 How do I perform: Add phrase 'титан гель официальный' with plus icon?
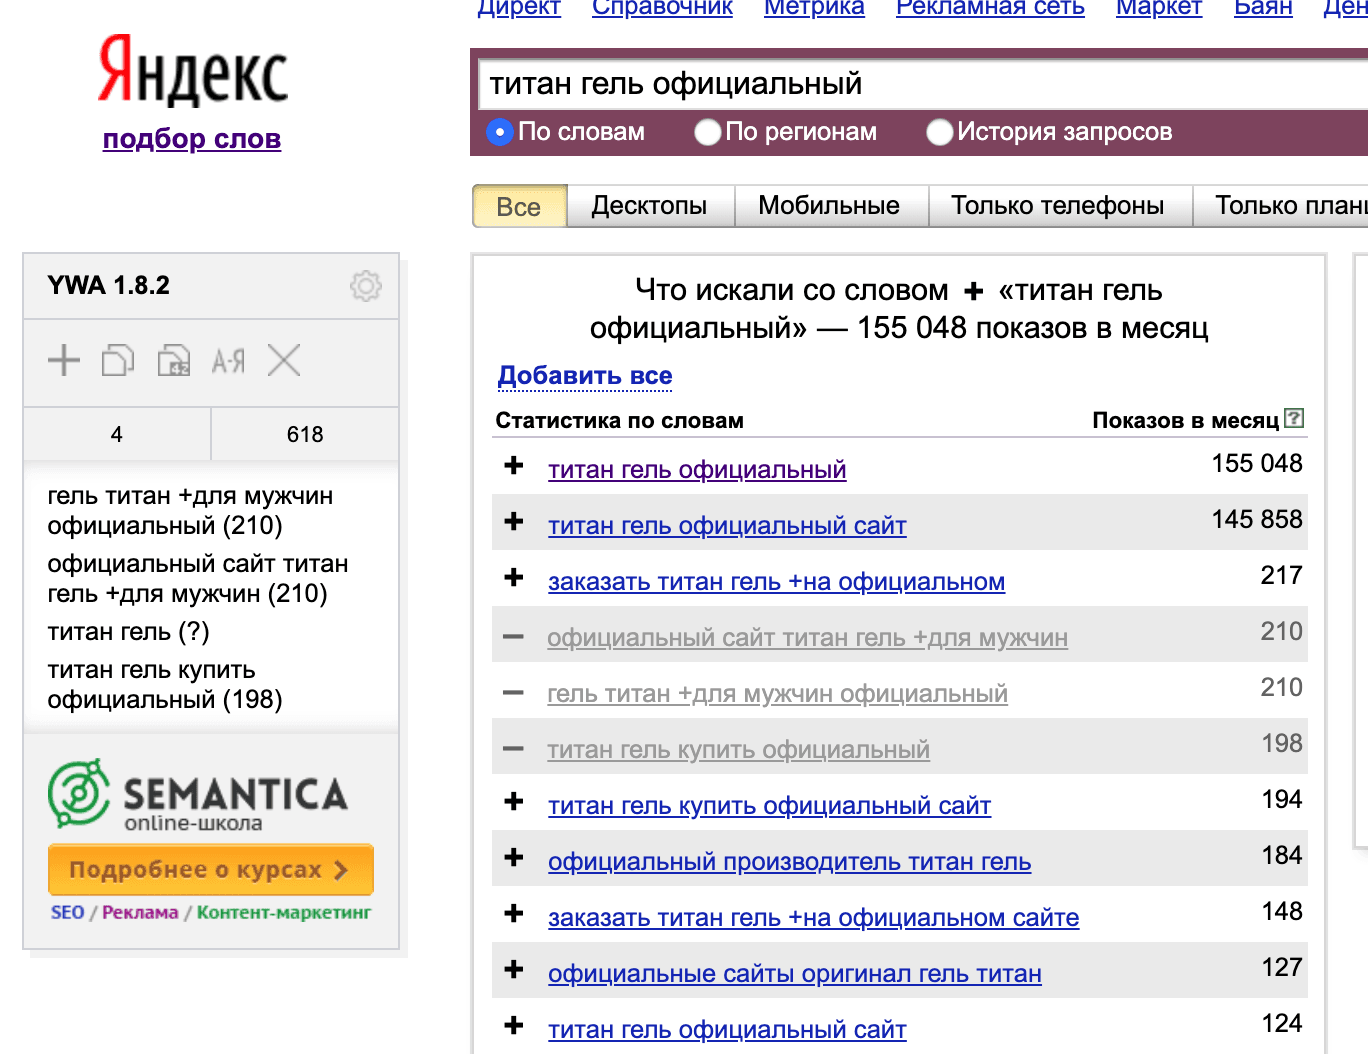point(514,465)
